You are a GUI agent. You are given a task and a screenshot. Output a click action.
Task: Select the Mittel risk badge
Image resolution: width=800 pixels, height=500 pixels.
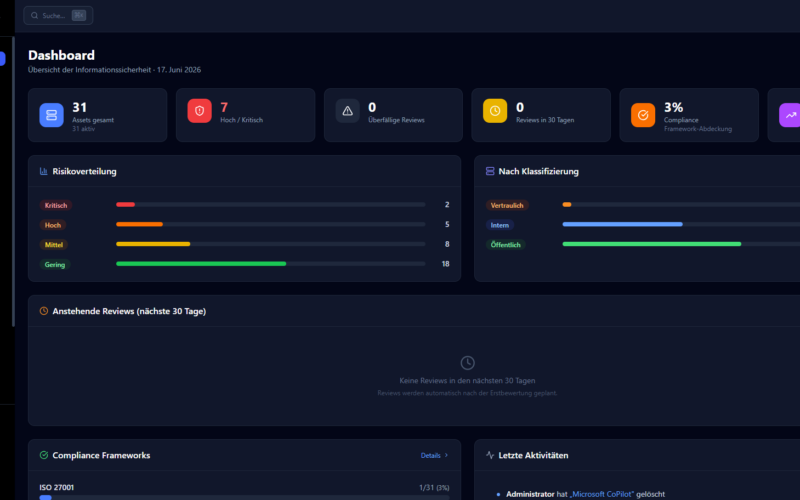point(54,245)
